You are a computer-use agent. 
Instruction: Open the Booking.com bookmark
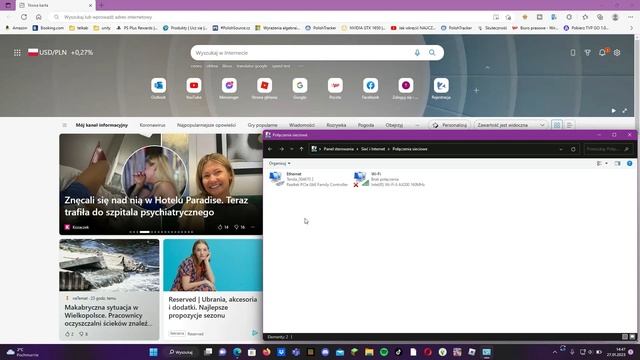tap(48, 28)
